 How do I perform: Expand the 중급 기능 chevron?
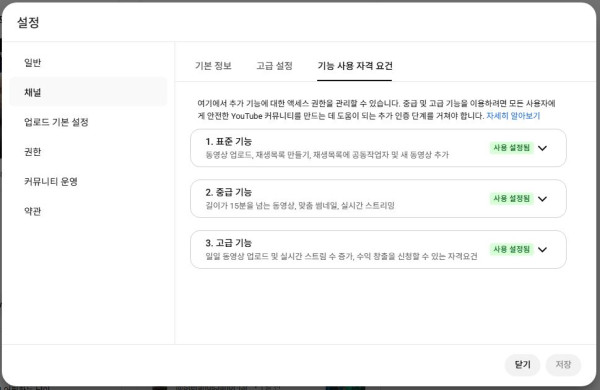click(x=542, y=199)
